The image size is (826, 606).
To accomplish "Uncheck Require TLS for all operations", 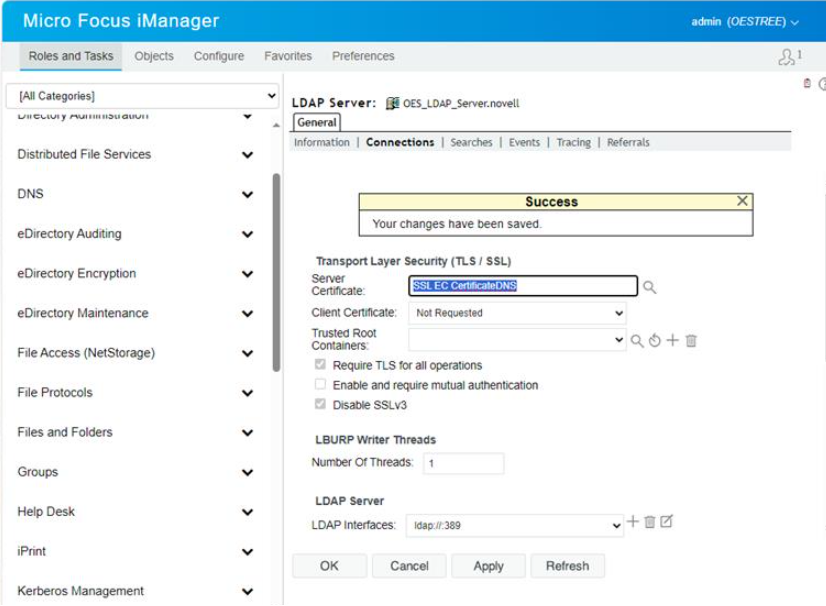I will tap(320, 366).
